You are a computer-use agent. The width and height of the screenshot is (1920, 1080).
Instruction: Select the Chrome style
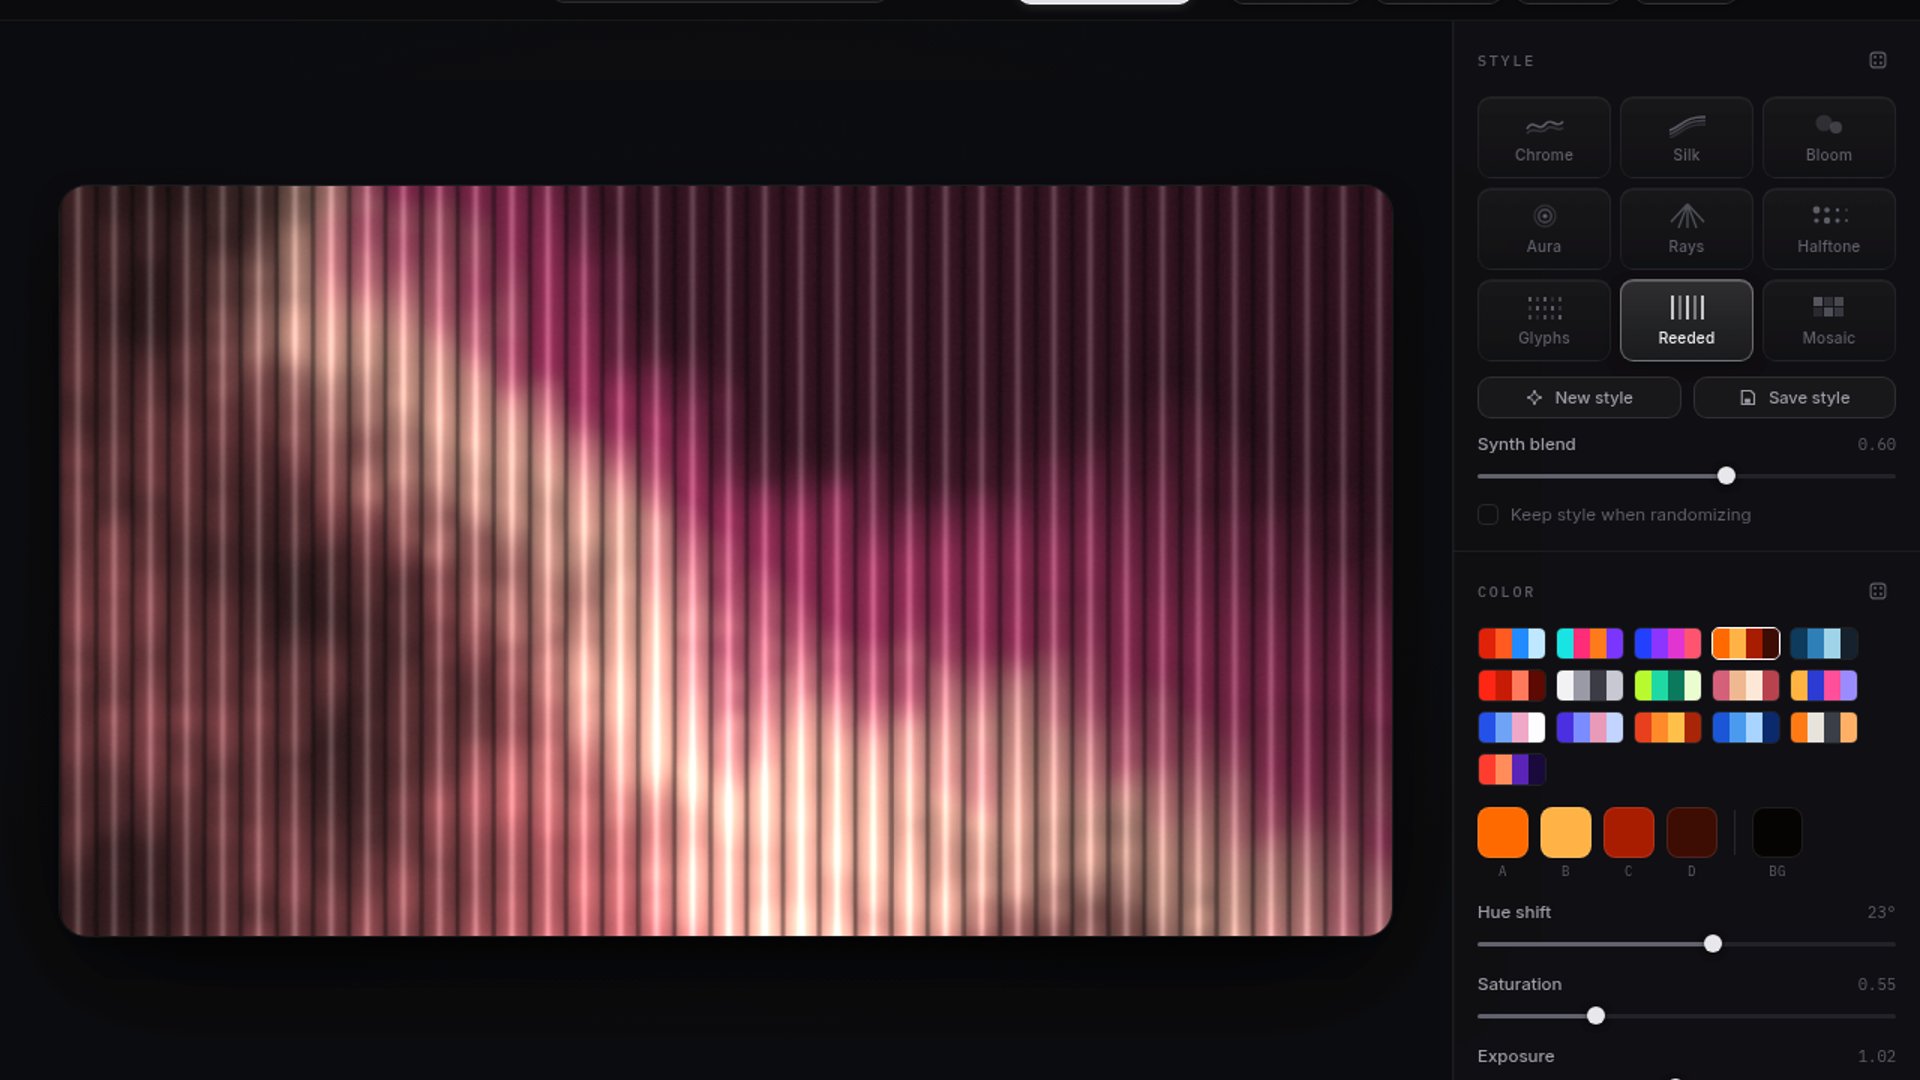click(x=1543, y=137)
